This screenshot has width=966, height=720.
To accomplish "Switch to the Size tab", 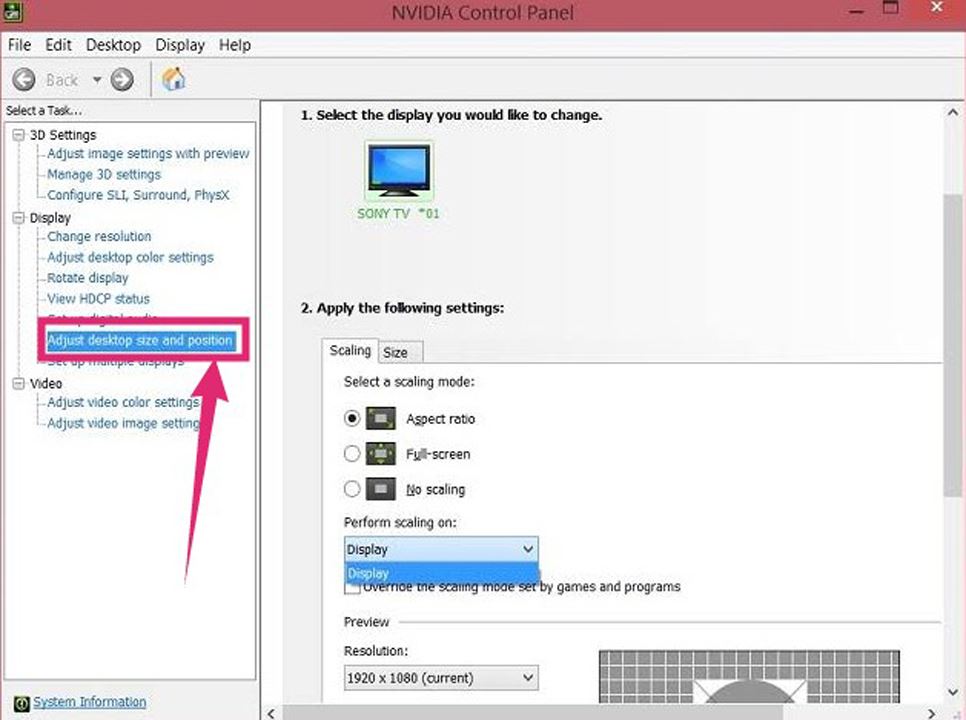I will (x=396, y=352).
